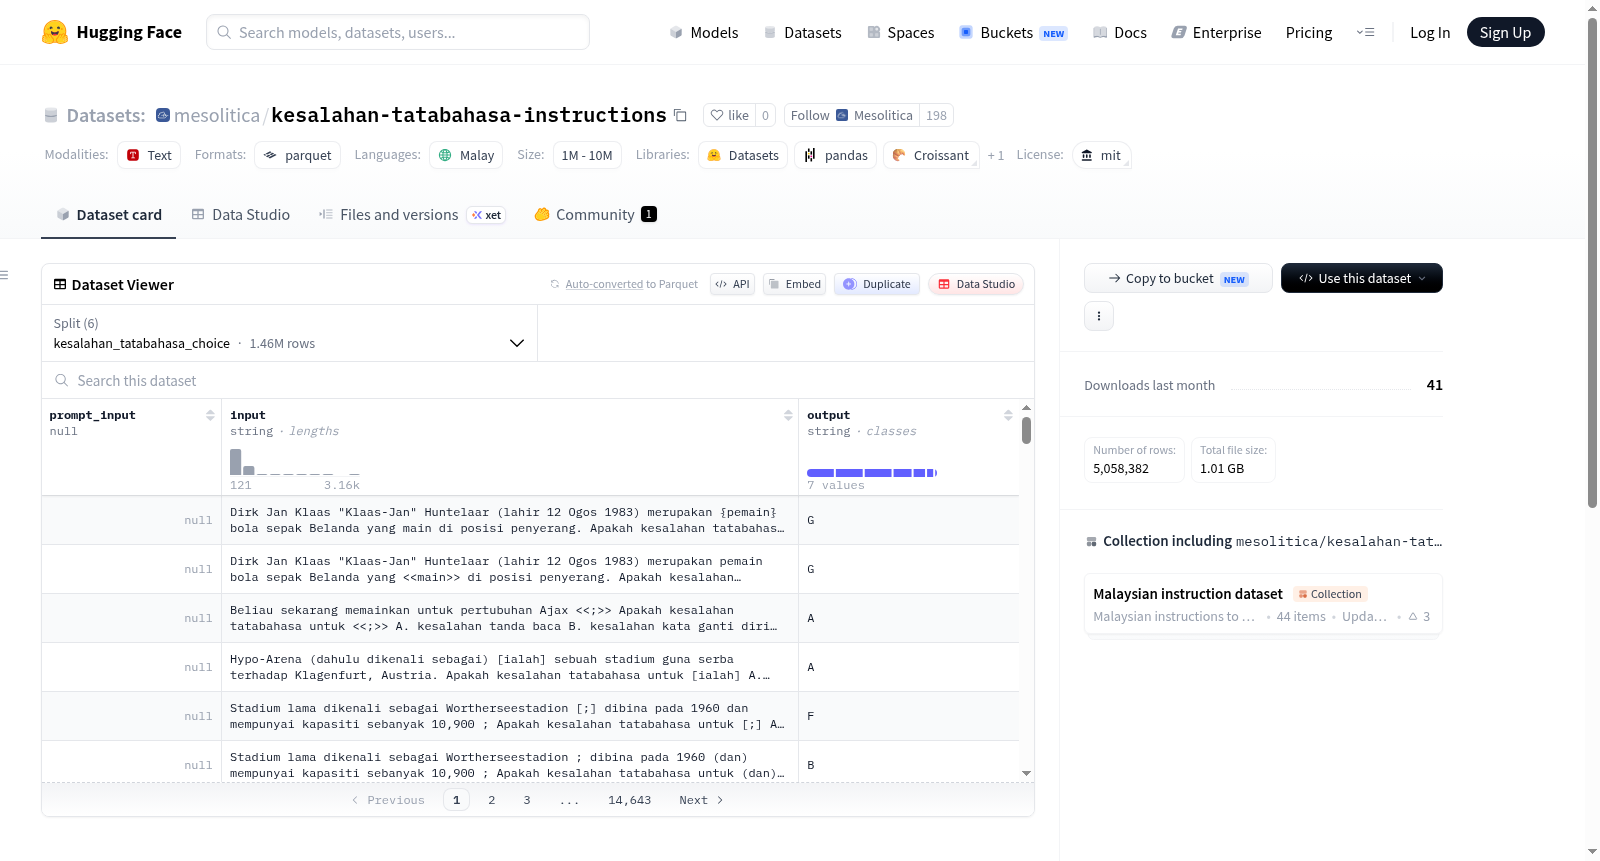Open the Datasets page from navbar
Screen dimensions: 1600x861
click(802, 32)
